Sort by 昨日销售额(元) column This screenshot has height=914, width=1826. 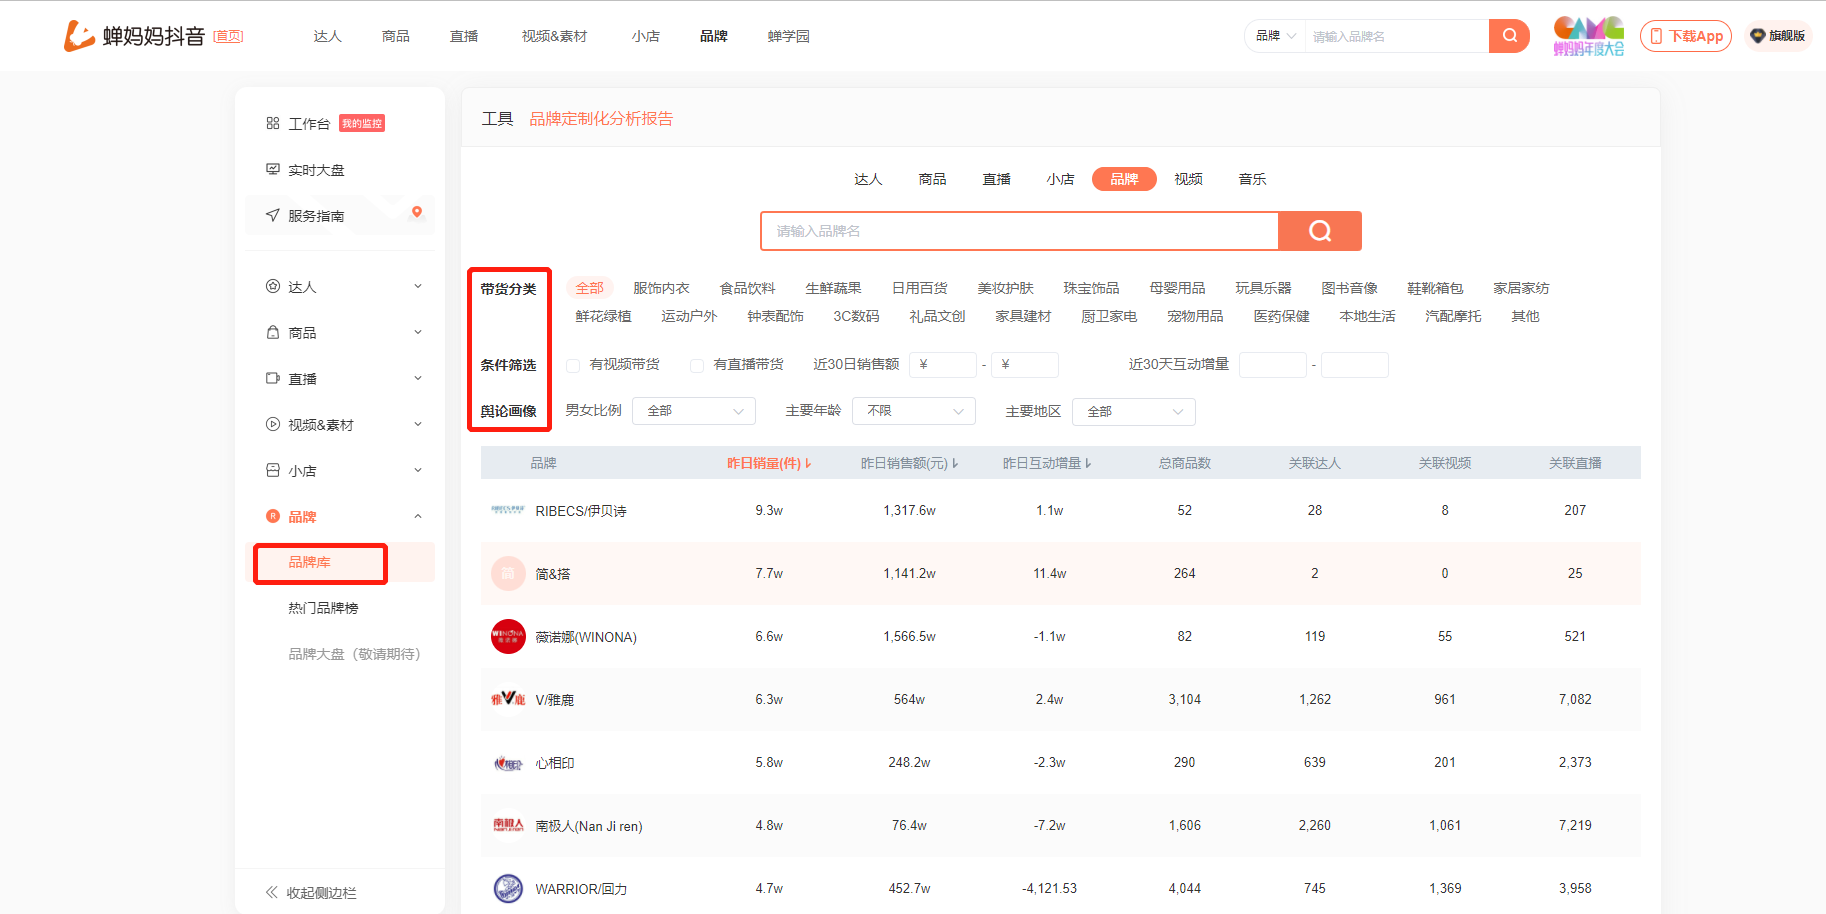pos(909,463)
